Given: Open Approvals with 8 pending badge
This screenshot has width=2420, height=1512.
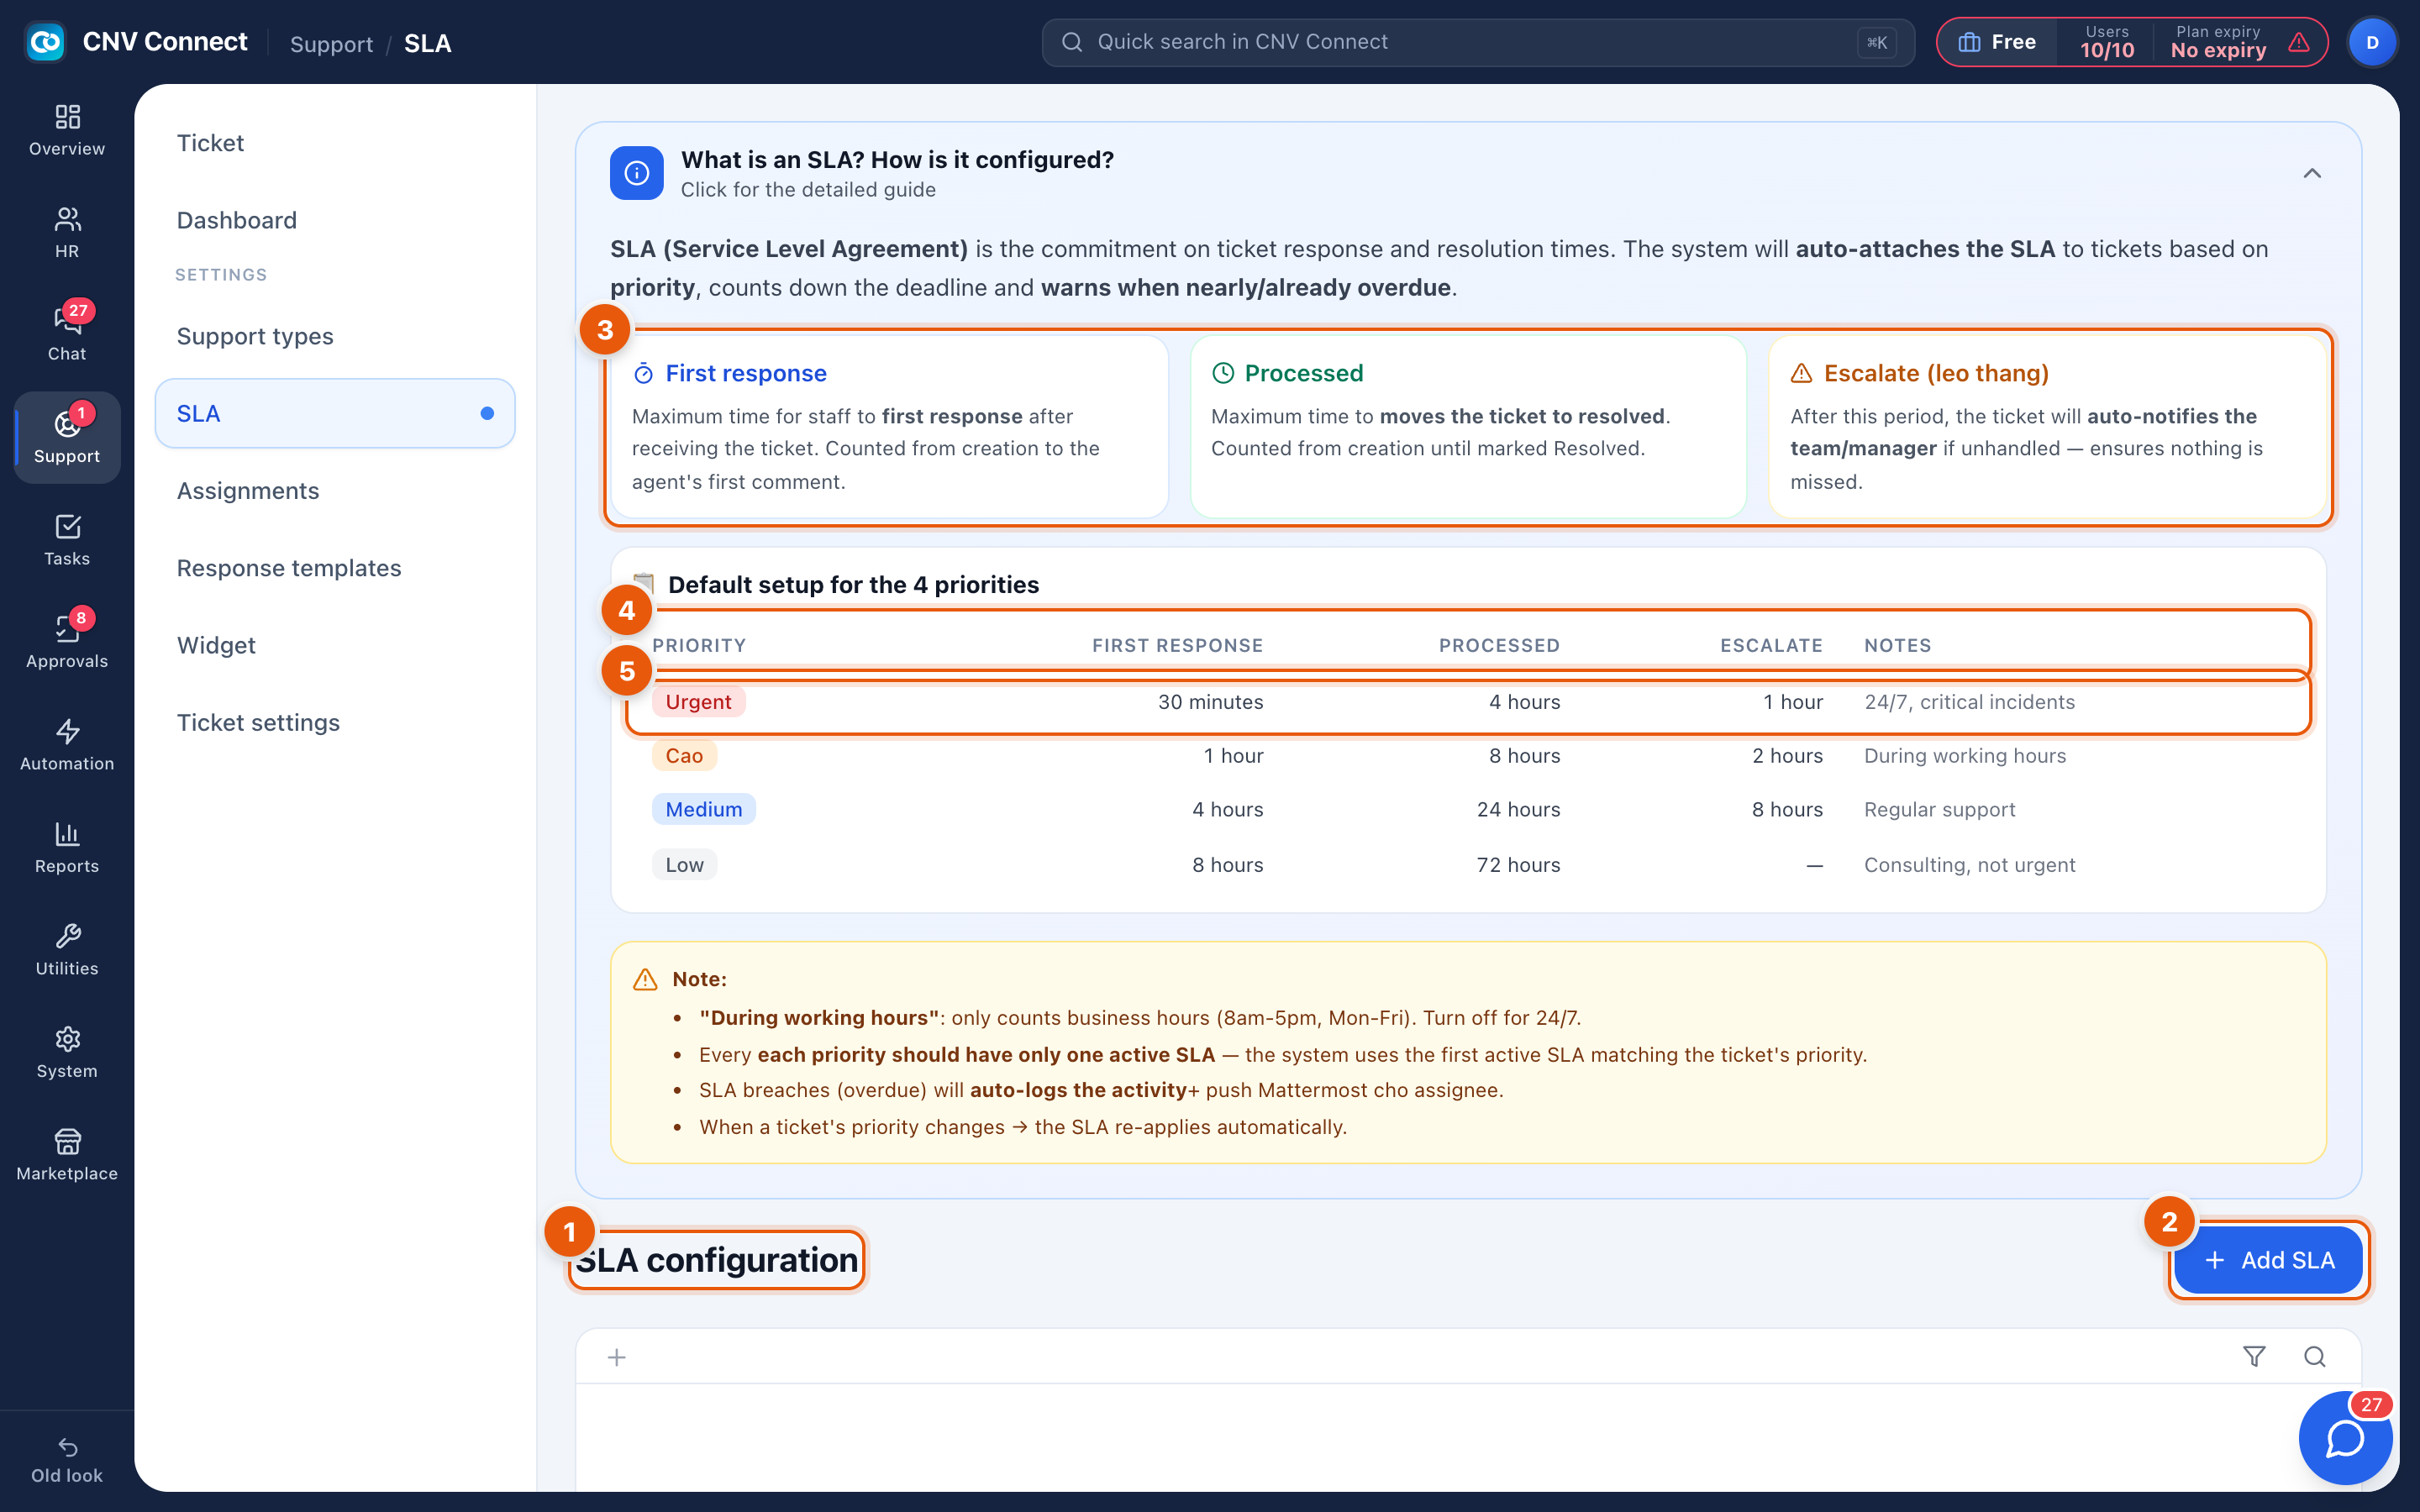Looking at the screenshot, I should pyautogui.click(x=67, y=642).
